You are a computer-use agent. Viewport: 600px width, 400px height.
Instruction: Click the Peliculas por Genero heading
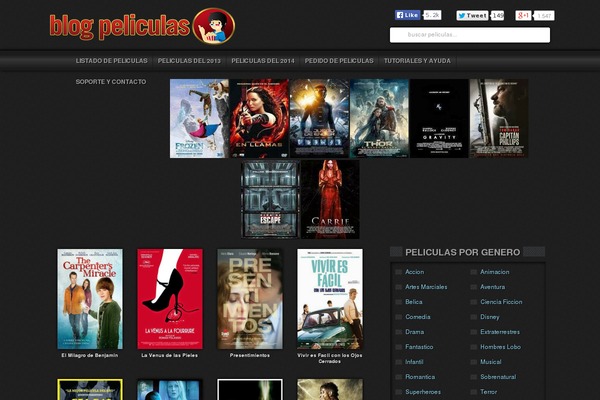pos(463,252)
